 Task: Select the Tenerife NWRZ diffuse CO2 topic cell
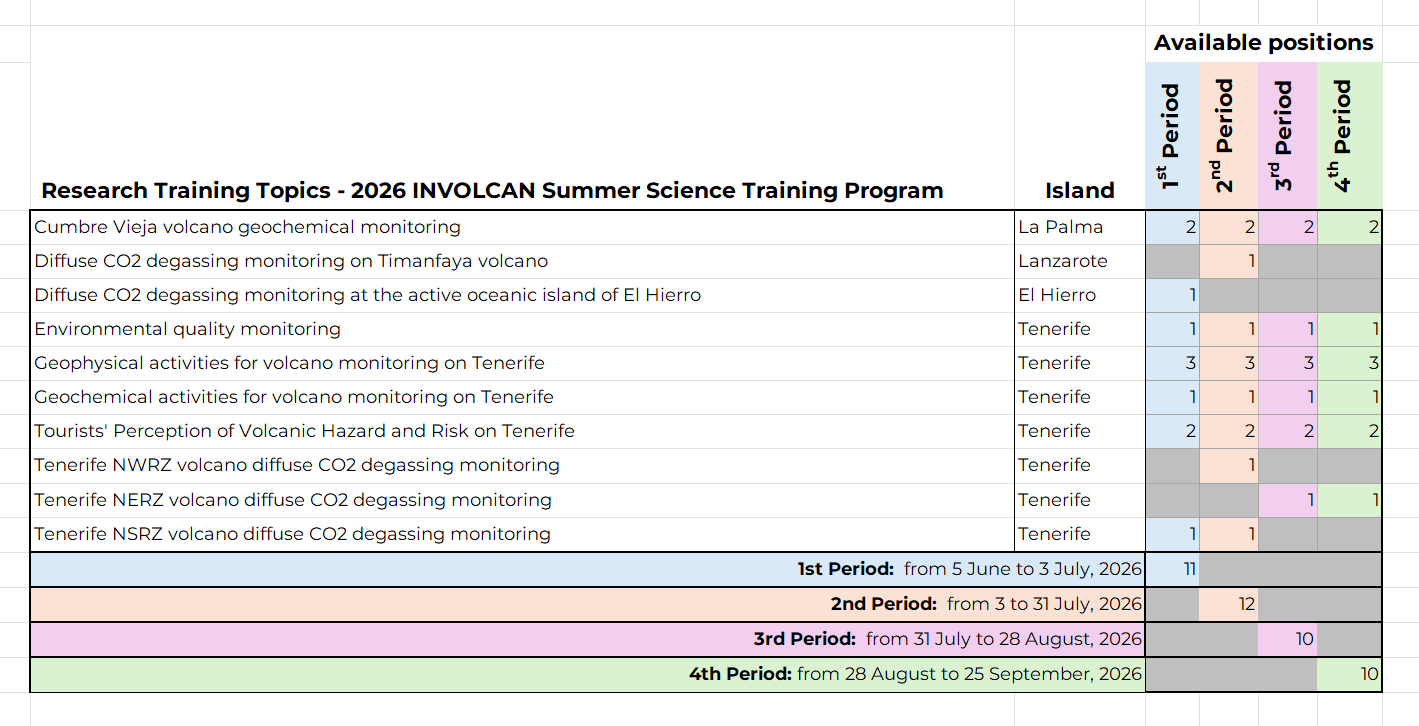pyautogui.click(x=297, y=465)
